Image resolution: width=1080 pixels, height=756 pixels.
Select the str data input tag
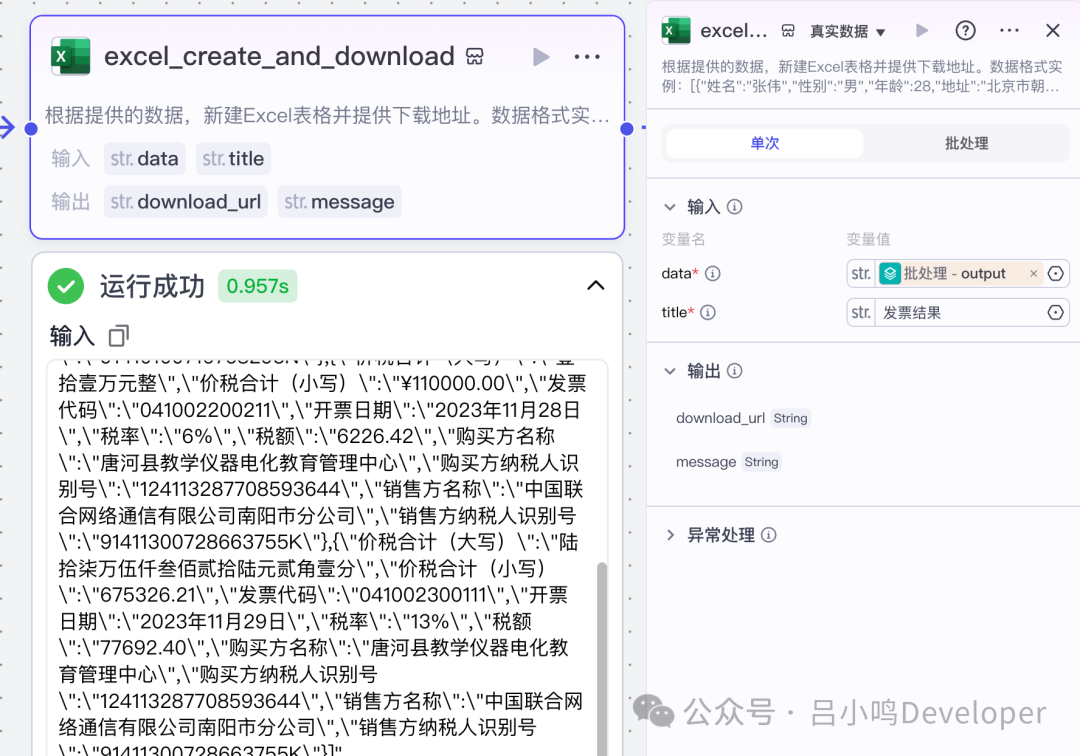(145, 159)
